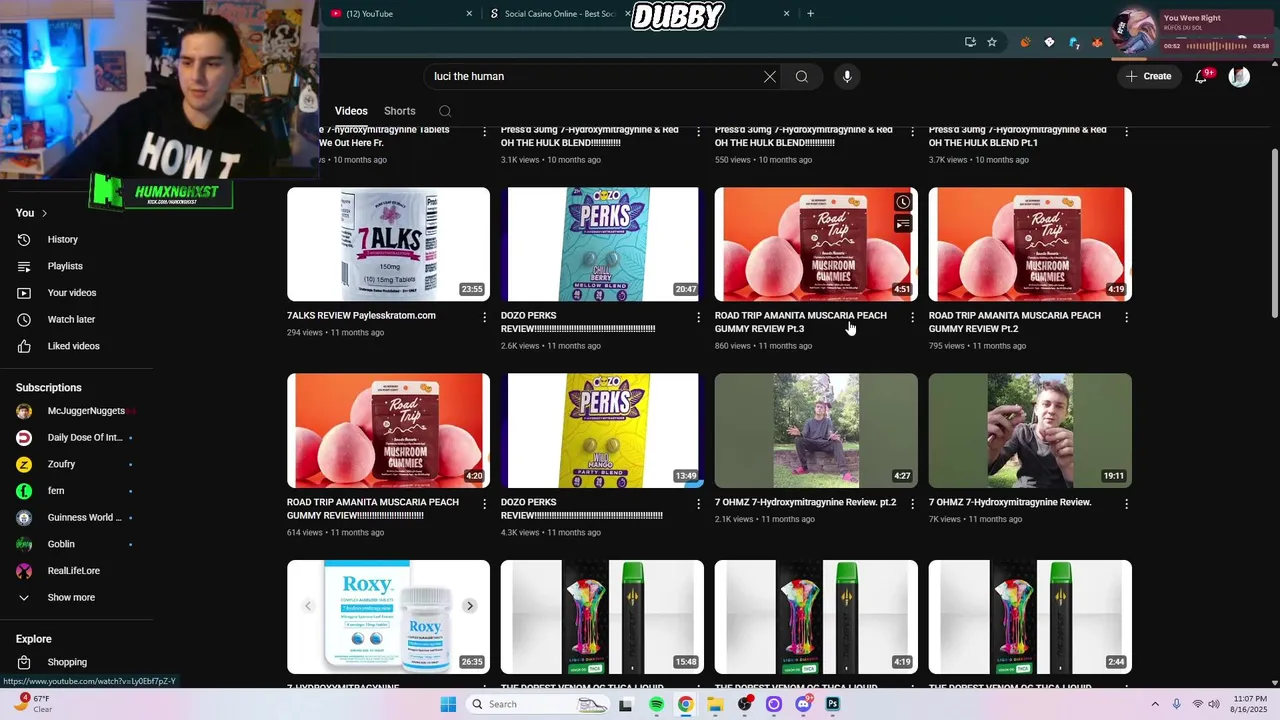Open options for DOZO PERKS Party Blend video
Screen dimensions: 1280x720
pos(698,504)
